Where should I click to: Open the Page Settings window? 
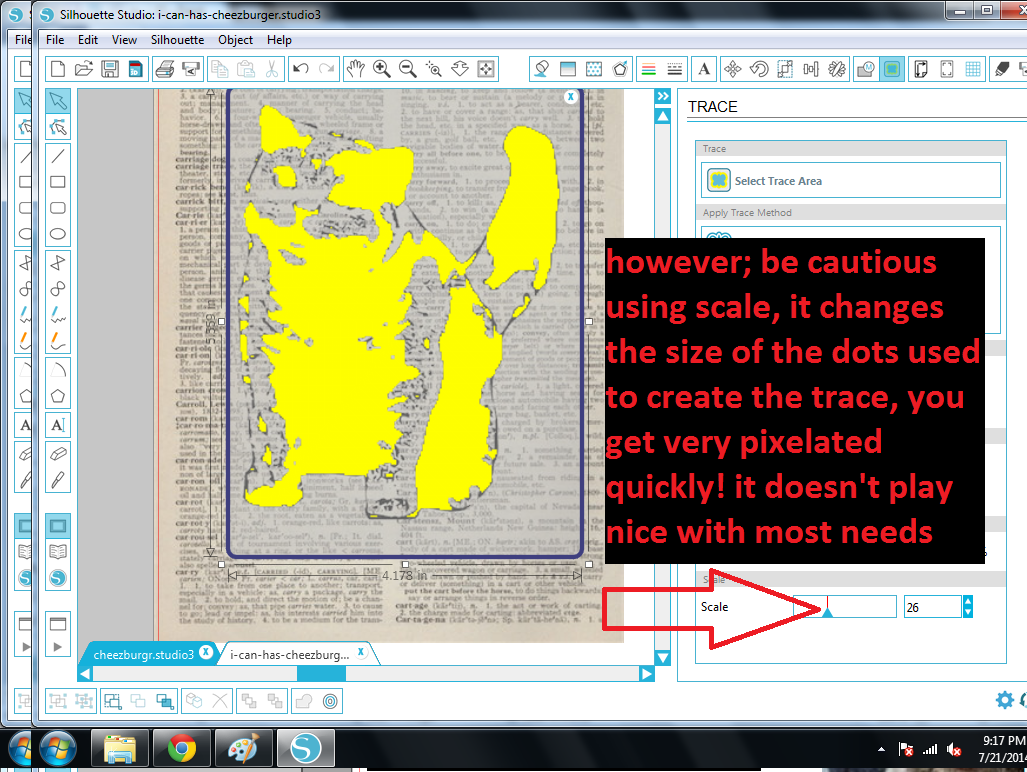[920, 69]
